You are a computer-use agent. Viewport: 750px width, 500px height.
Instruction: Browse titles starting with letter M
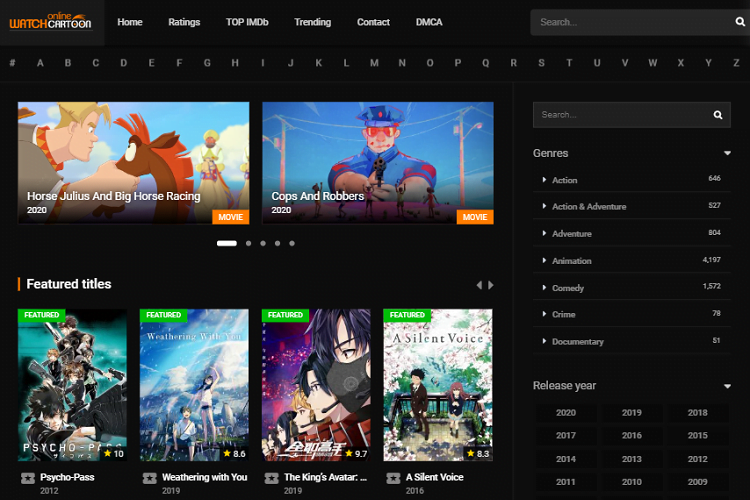[374, 63]
